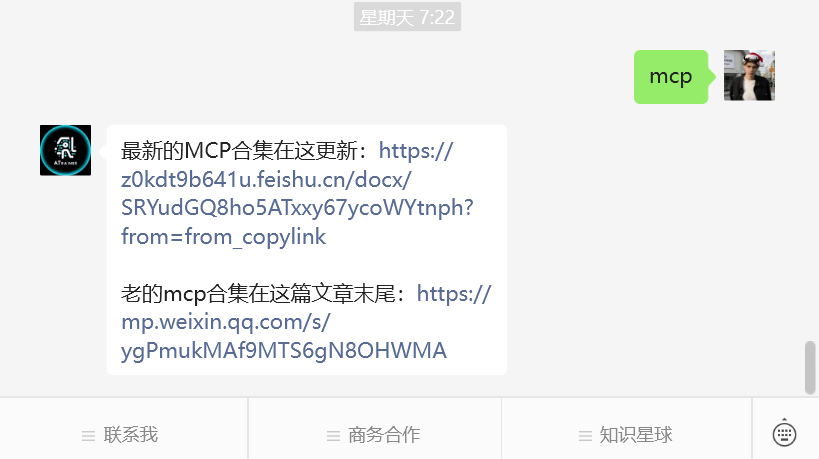Open the AI account avatar
This screenshot has height=459, width=819.
click(65, 150)
